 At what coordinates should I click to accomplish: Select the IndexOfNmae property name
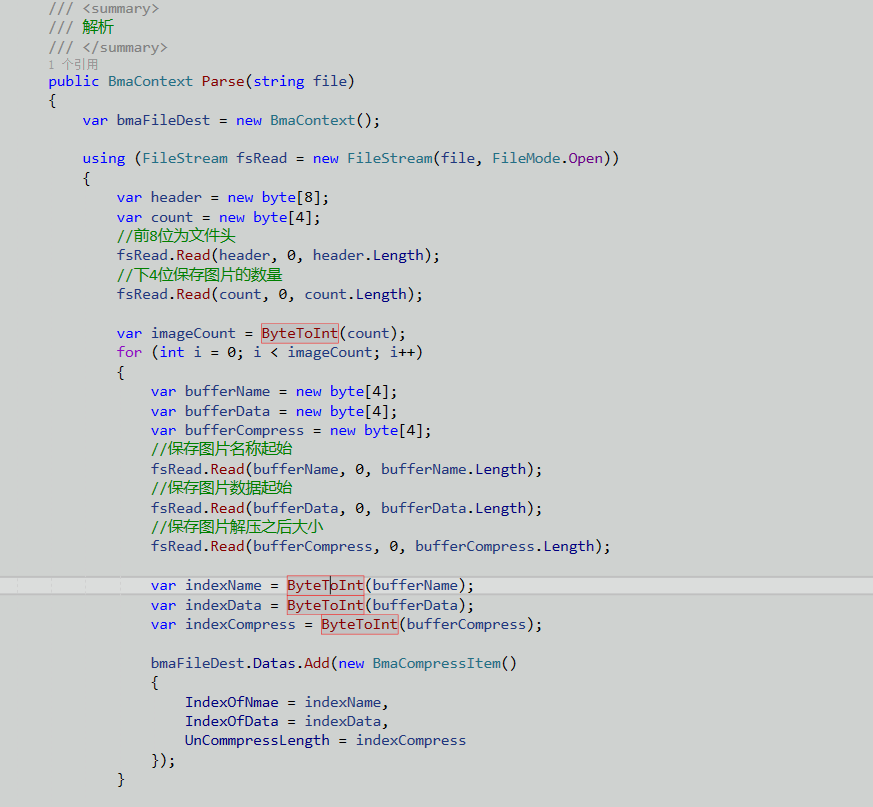click(x=232, y=702)
